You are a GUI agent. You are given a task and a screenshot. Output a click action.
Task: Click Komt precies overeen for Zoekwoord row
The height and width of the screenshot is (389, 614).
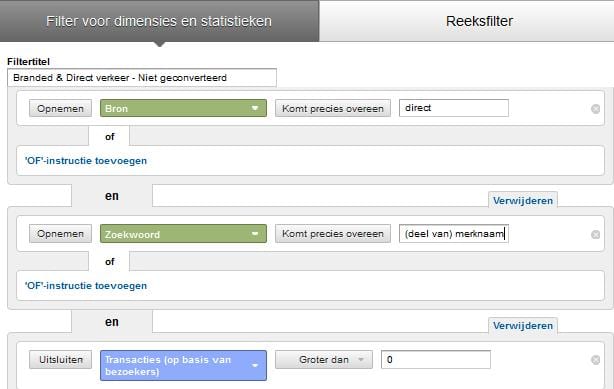[333, 234]
